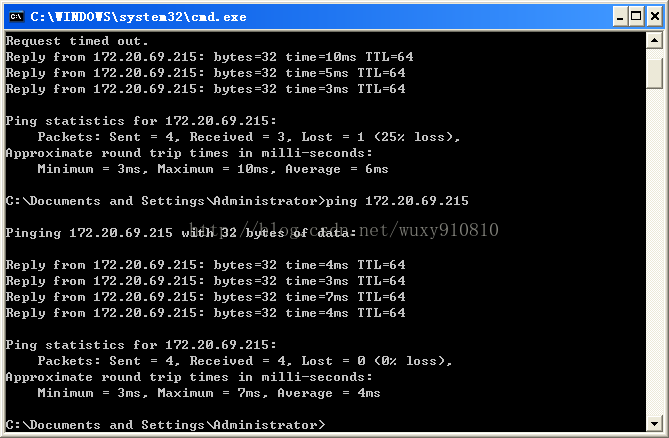Click the scrollbar up arrow

pyautogui.click(x=654, y=41)
